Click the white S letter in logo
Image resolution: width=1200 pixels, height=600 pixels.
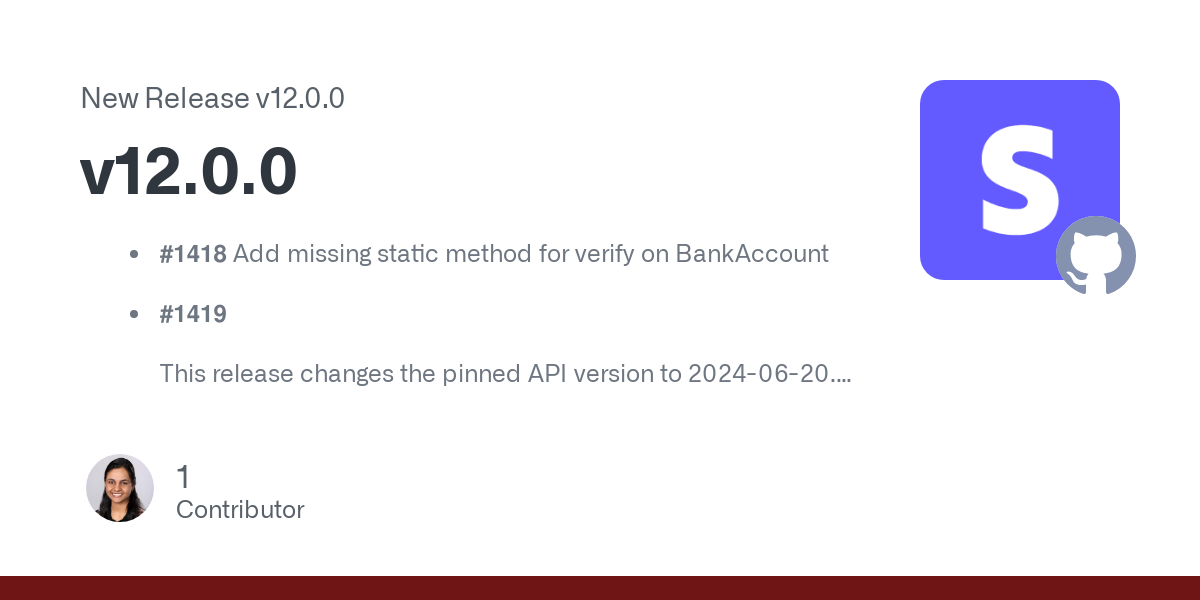point(1018,180)
